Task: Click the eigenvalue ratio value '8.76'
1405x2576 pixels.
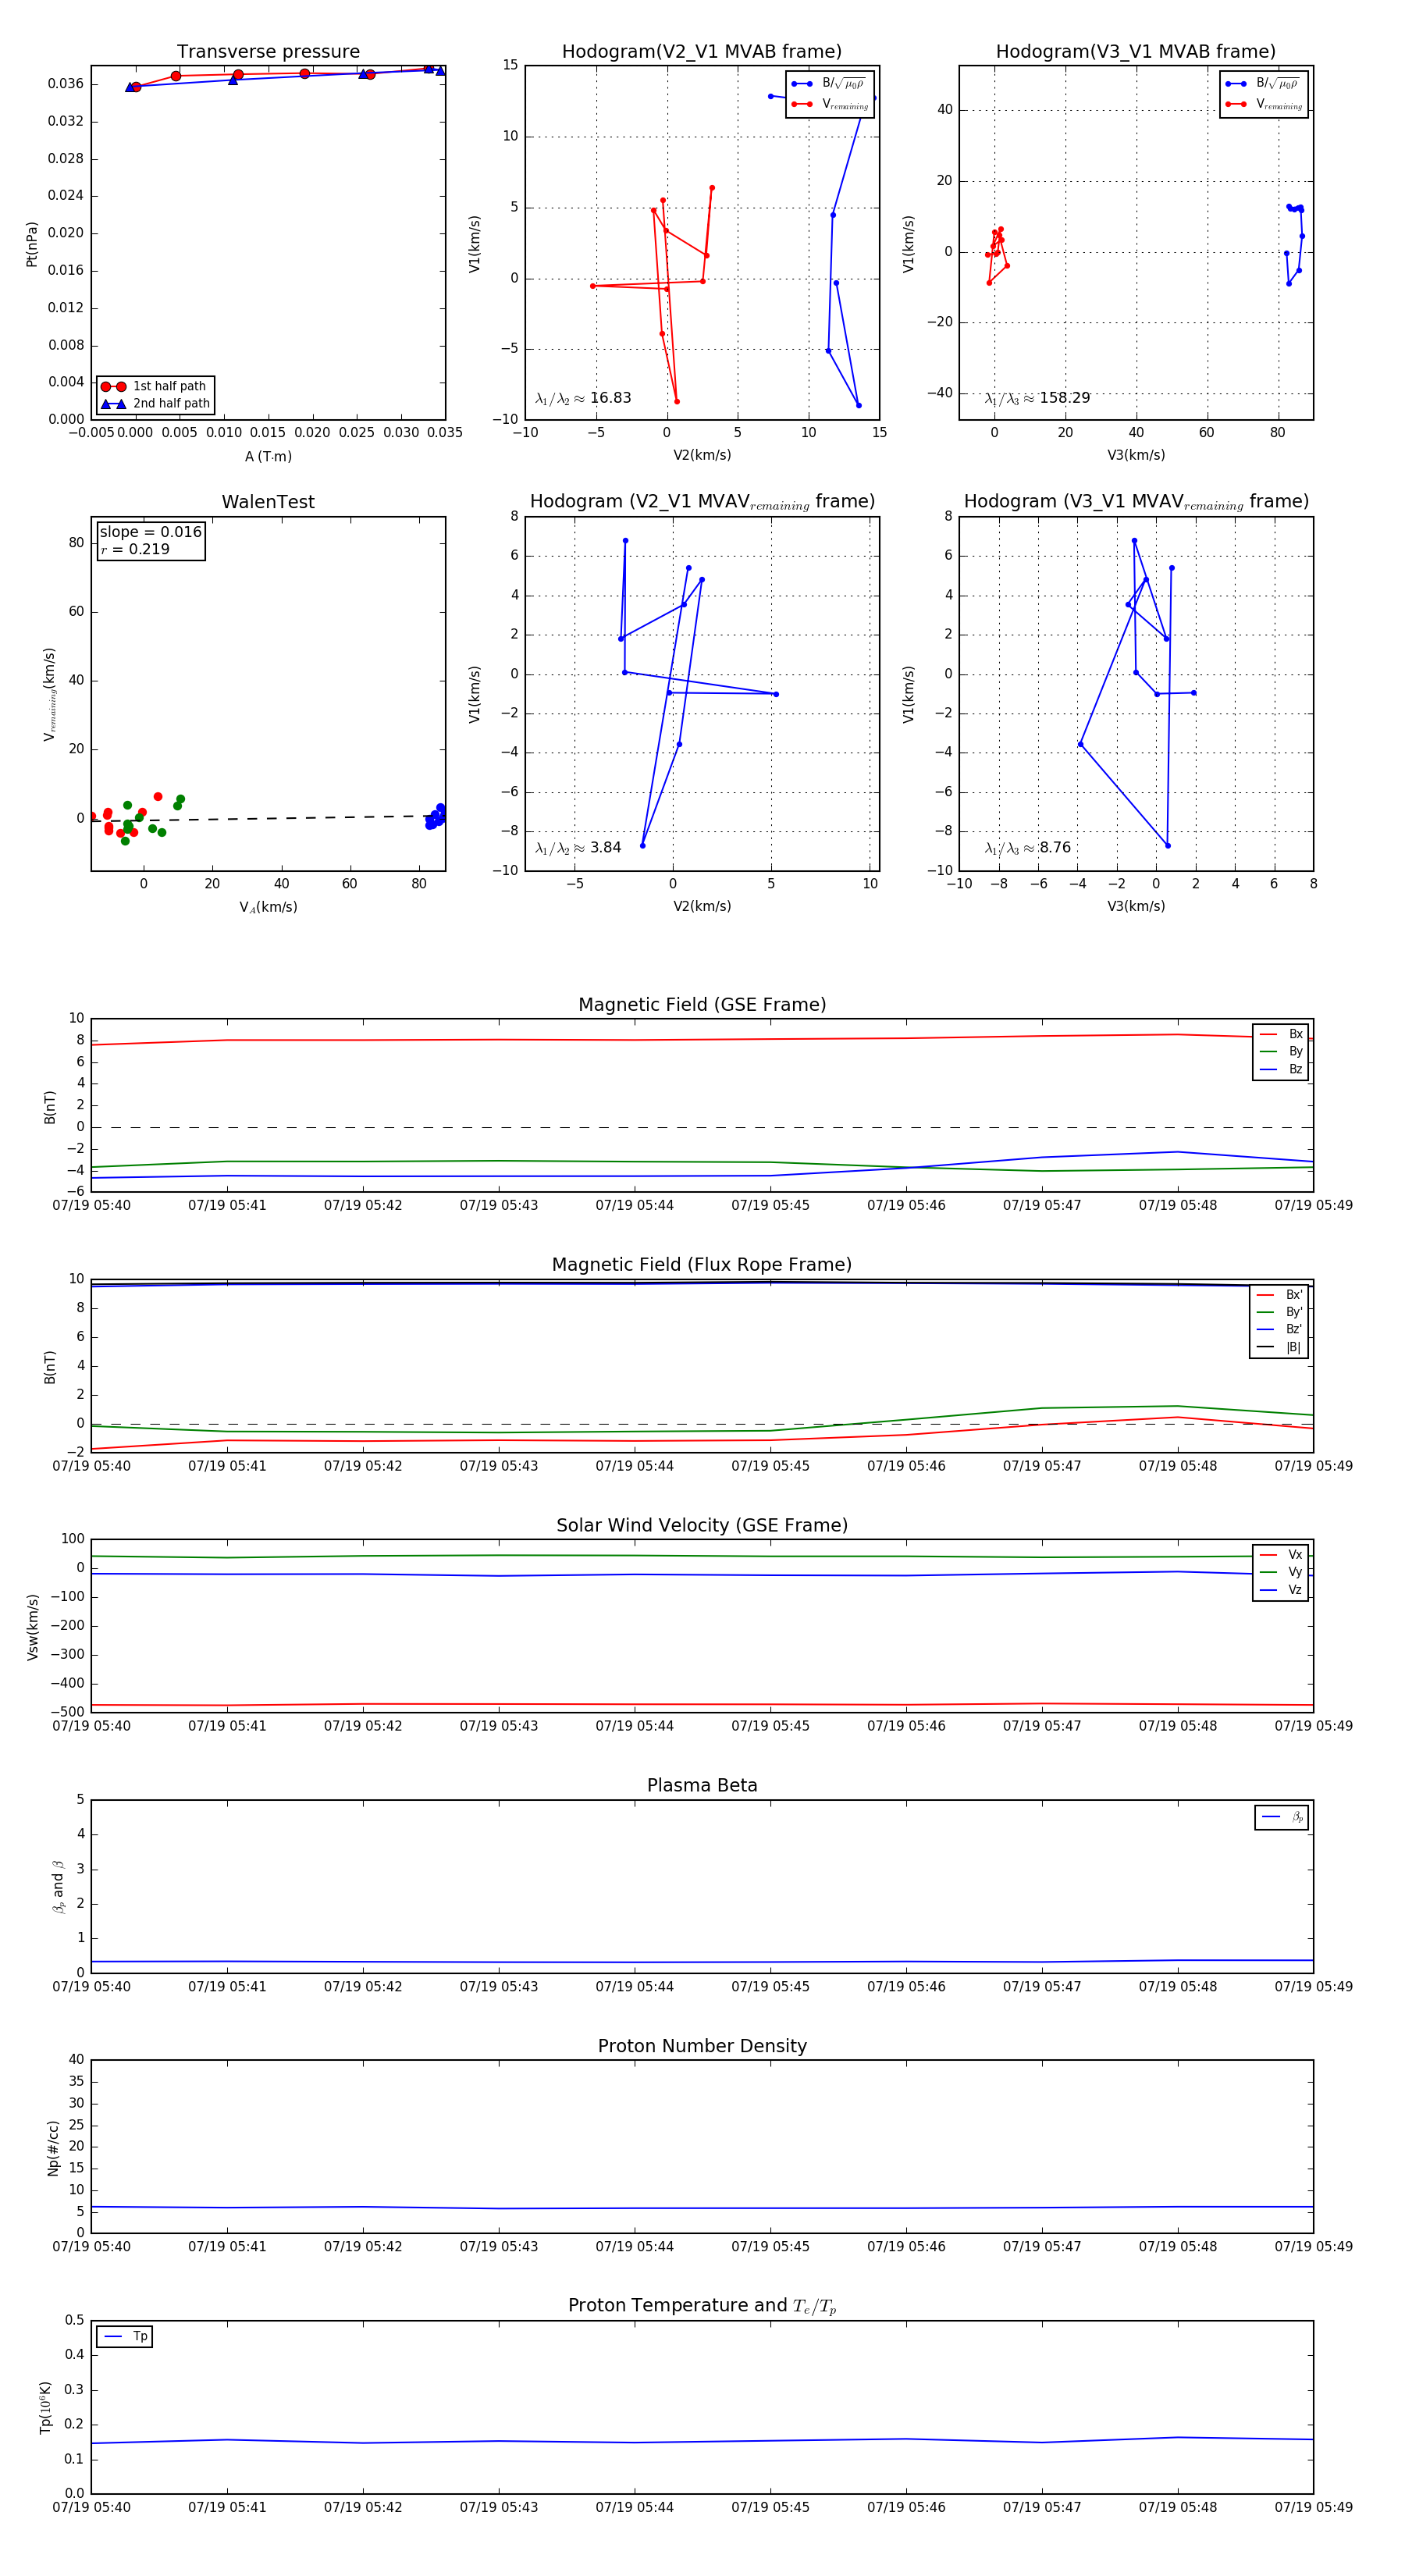Action: pos(1055,848)
